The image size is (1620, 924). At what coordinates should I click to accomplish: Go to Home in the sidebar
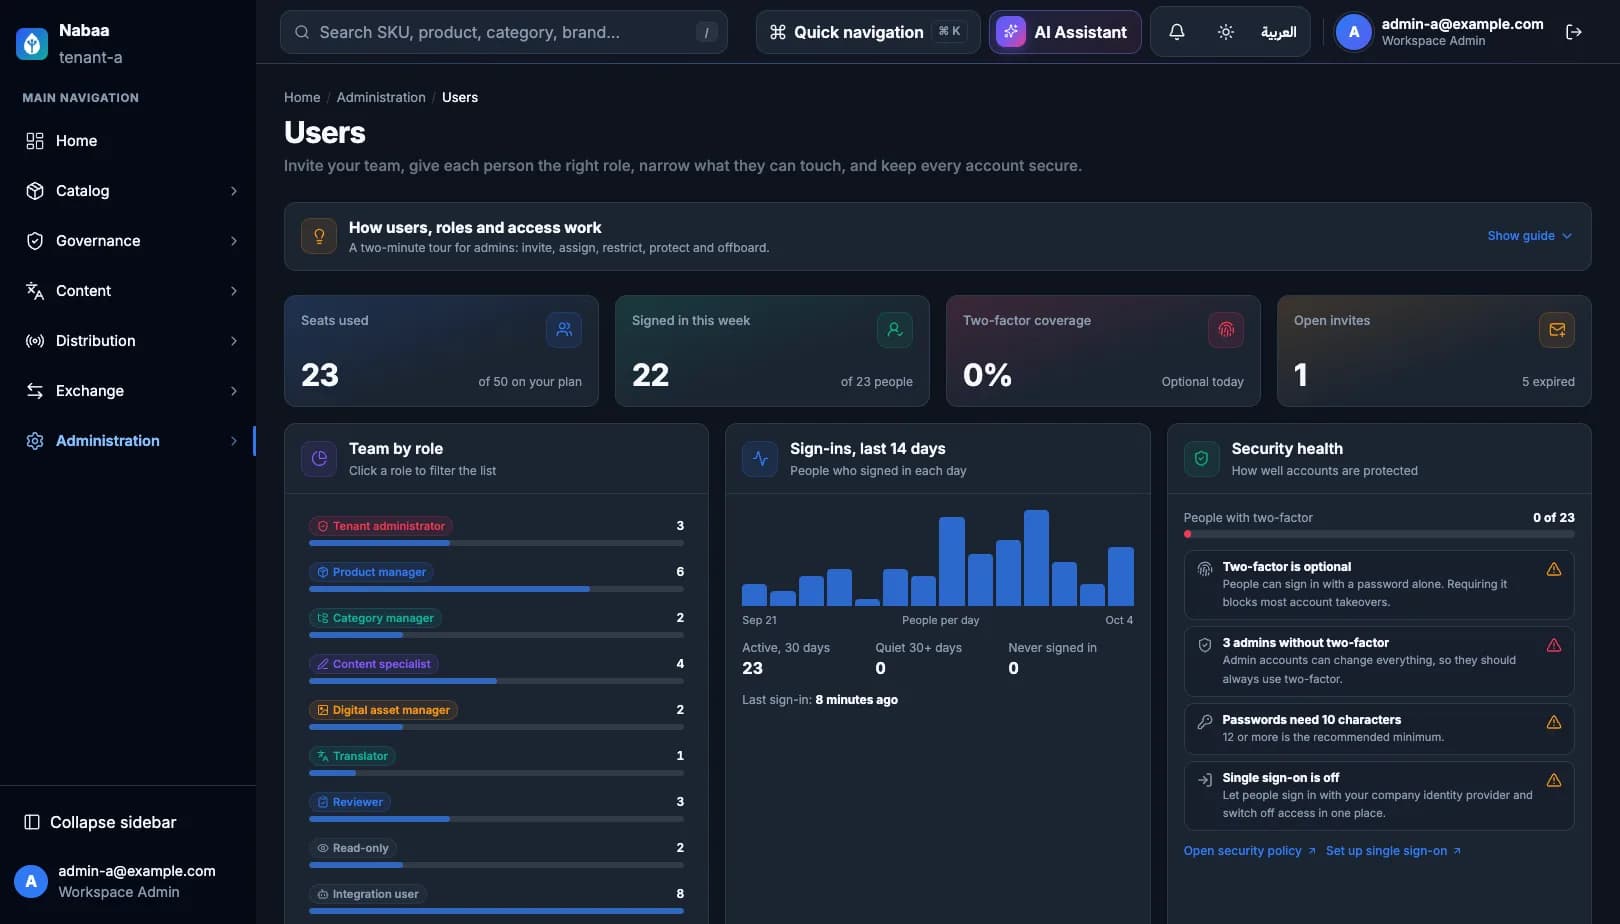pos(128,141)
